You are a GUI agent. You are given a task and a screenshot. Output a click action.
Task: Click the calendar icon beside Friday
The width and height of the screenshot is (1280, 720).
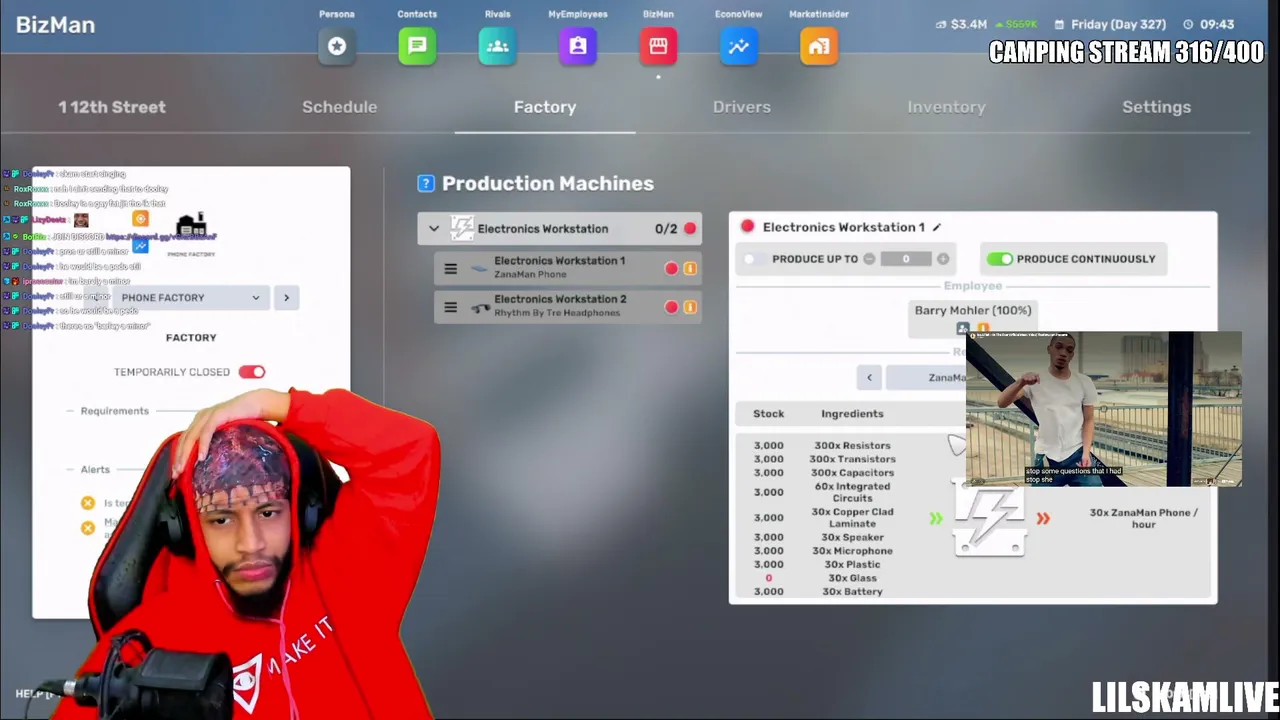pos(1058,24)
